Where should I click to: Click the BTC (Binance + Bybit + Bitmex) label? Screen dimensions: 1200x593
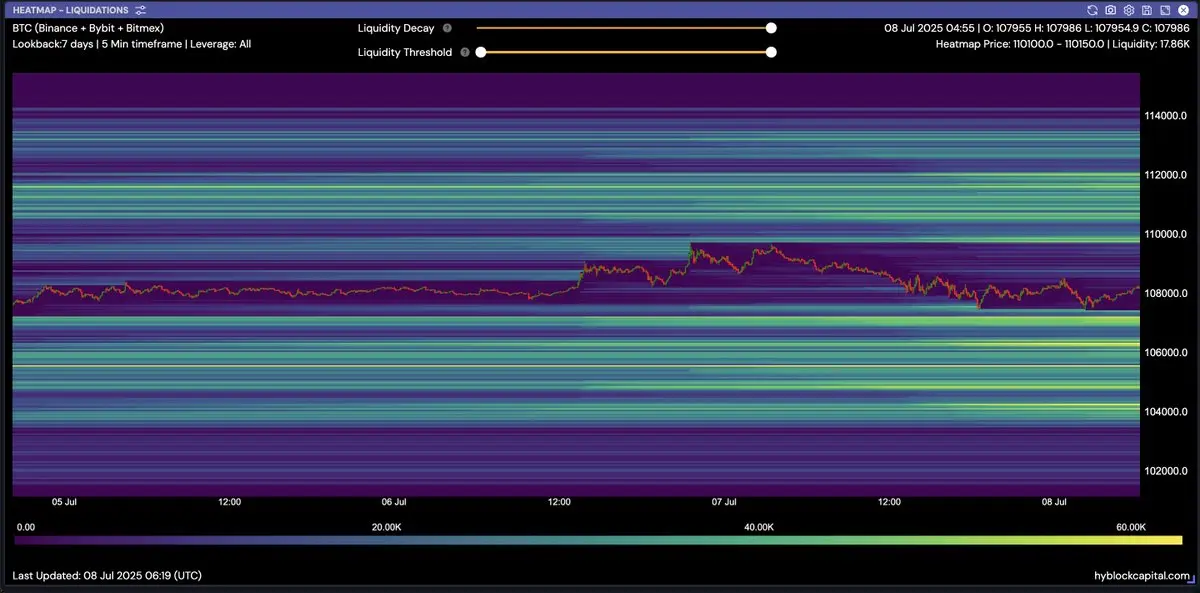point(88,28)
